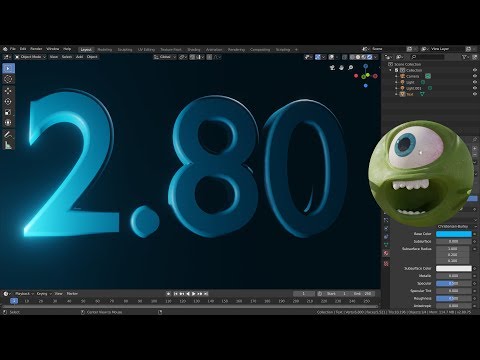
Task: Click the outliner search field
Action: click(428, 57)
